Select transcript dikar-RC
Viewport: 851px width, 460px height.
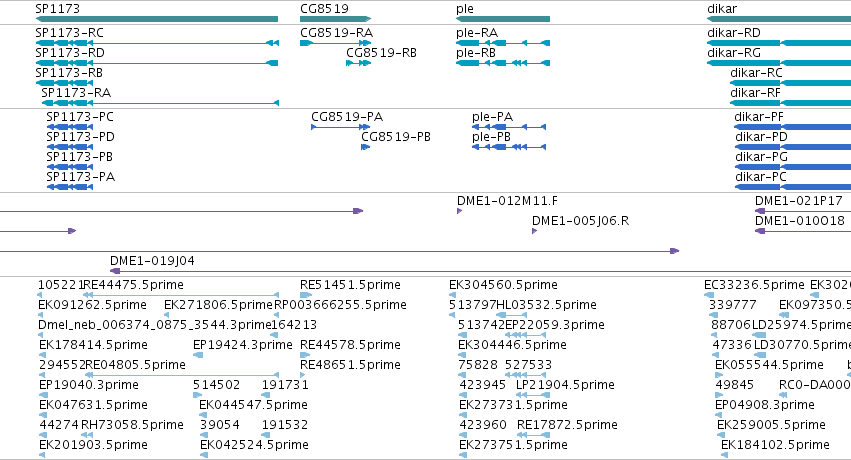point(757,73)
